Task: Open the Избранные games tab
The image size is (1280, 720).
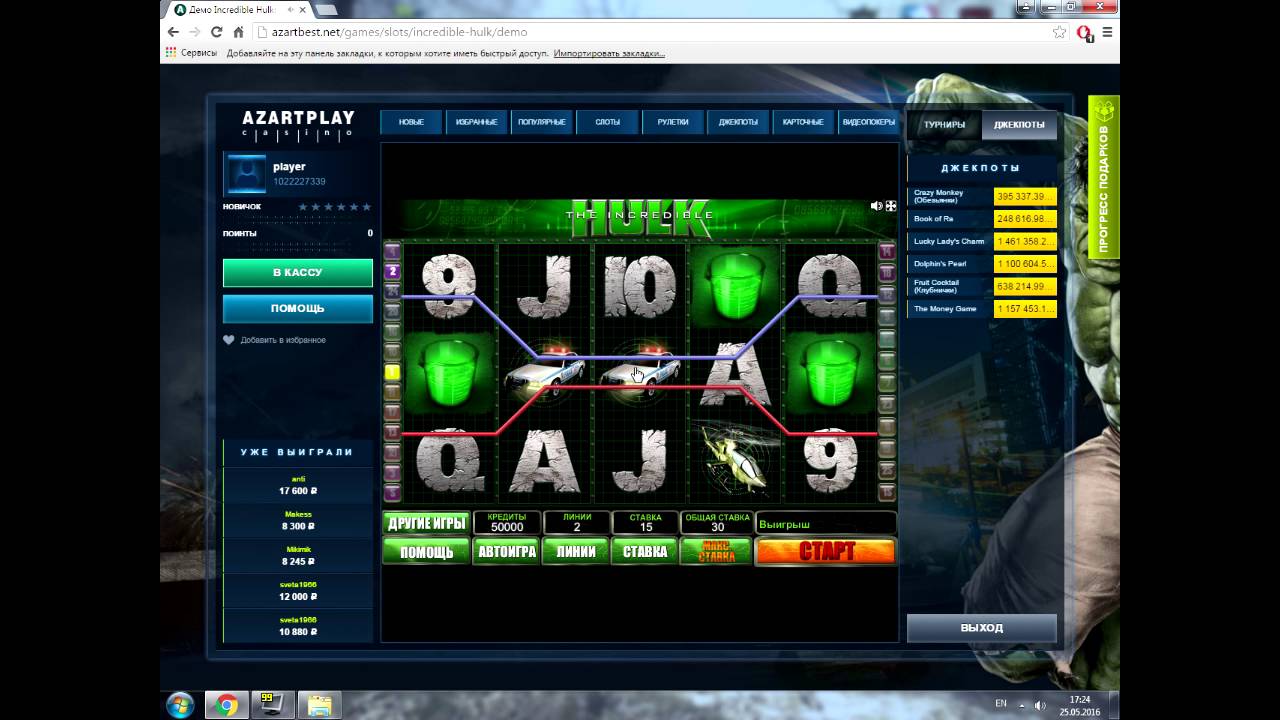Action: tap(476, 122)
